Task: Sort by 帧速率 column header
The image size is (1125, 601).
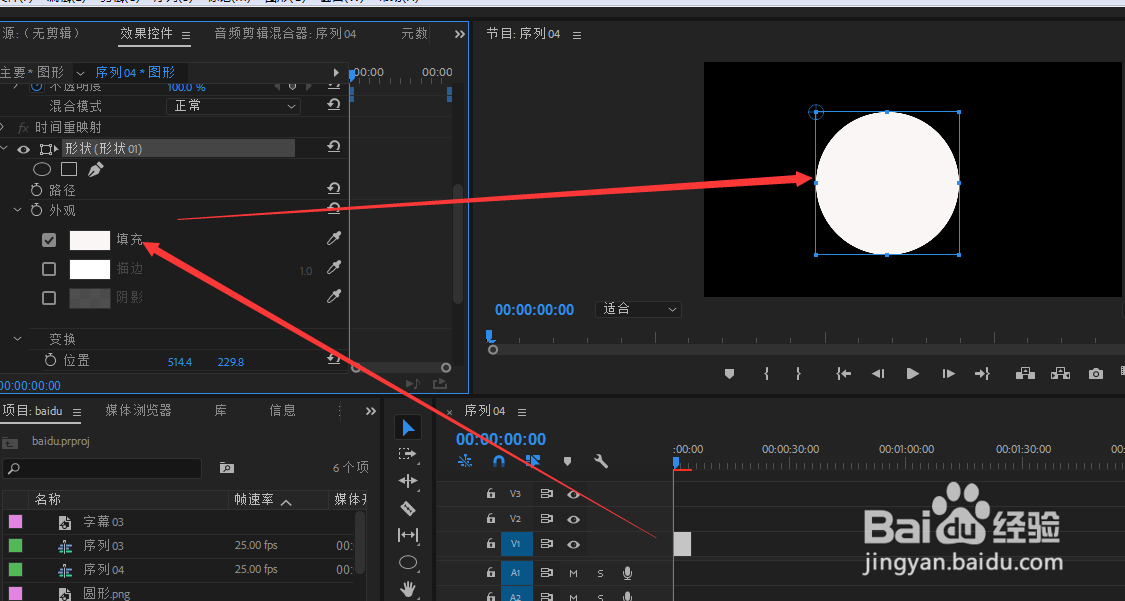Action: point(254,500)
